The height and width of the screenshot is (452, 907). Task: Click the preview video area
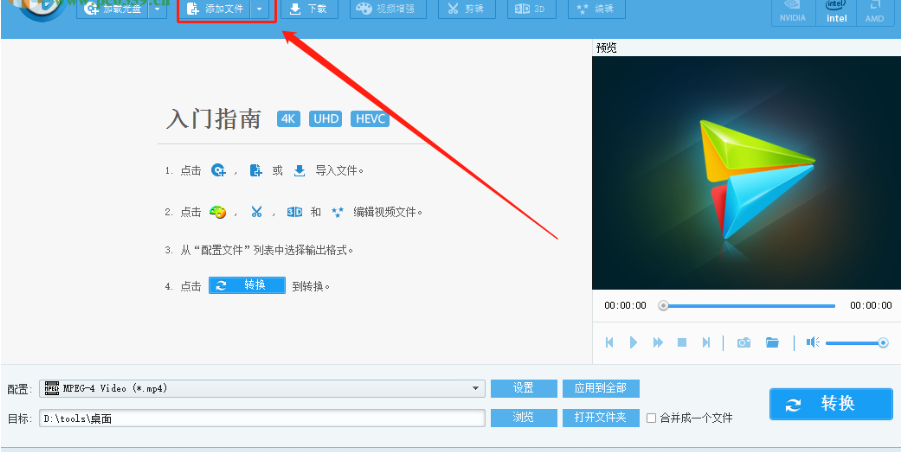point(746,172)
